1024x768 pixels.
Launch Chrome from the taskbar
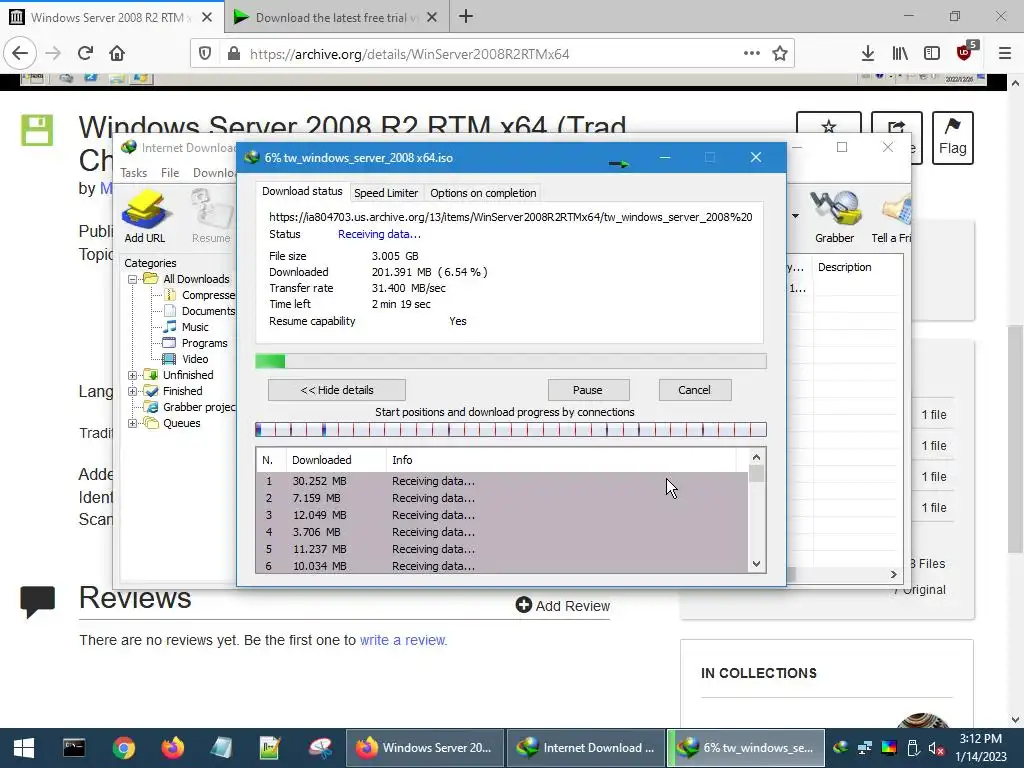[123, 748]
